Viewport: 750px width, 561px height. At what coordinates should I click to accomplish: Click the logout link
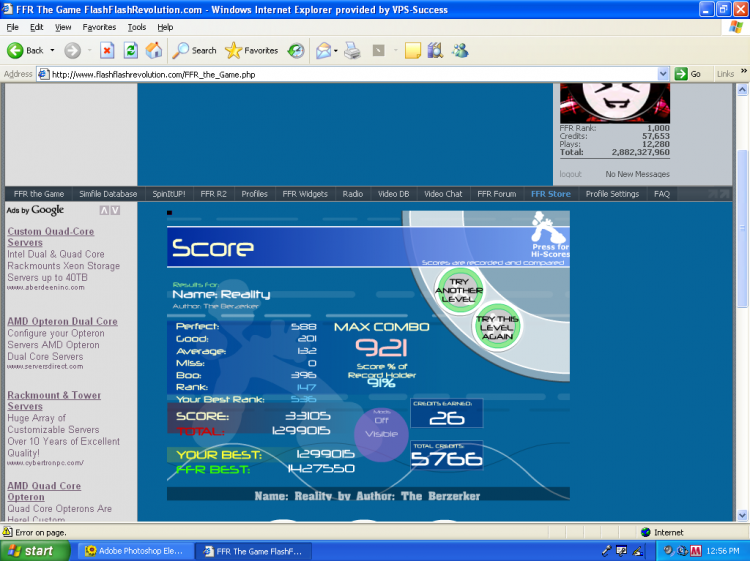(x=570, y=174)
